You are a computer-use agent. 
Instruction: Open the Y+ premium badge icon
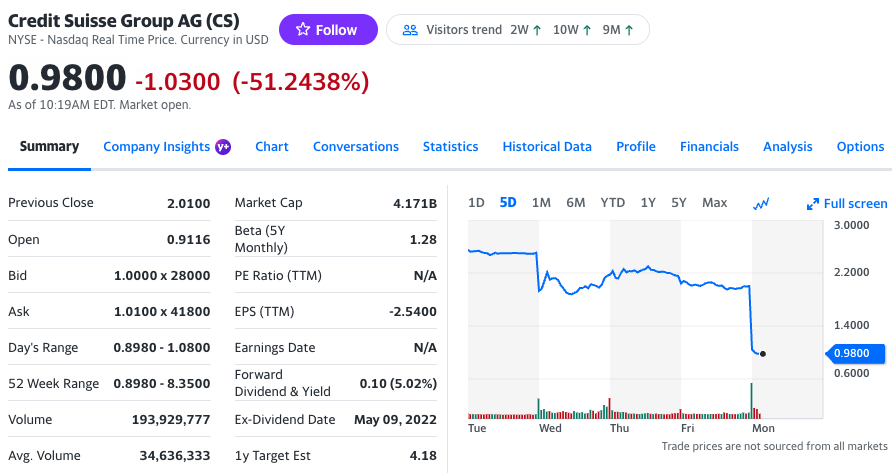[x=223, y=147]
